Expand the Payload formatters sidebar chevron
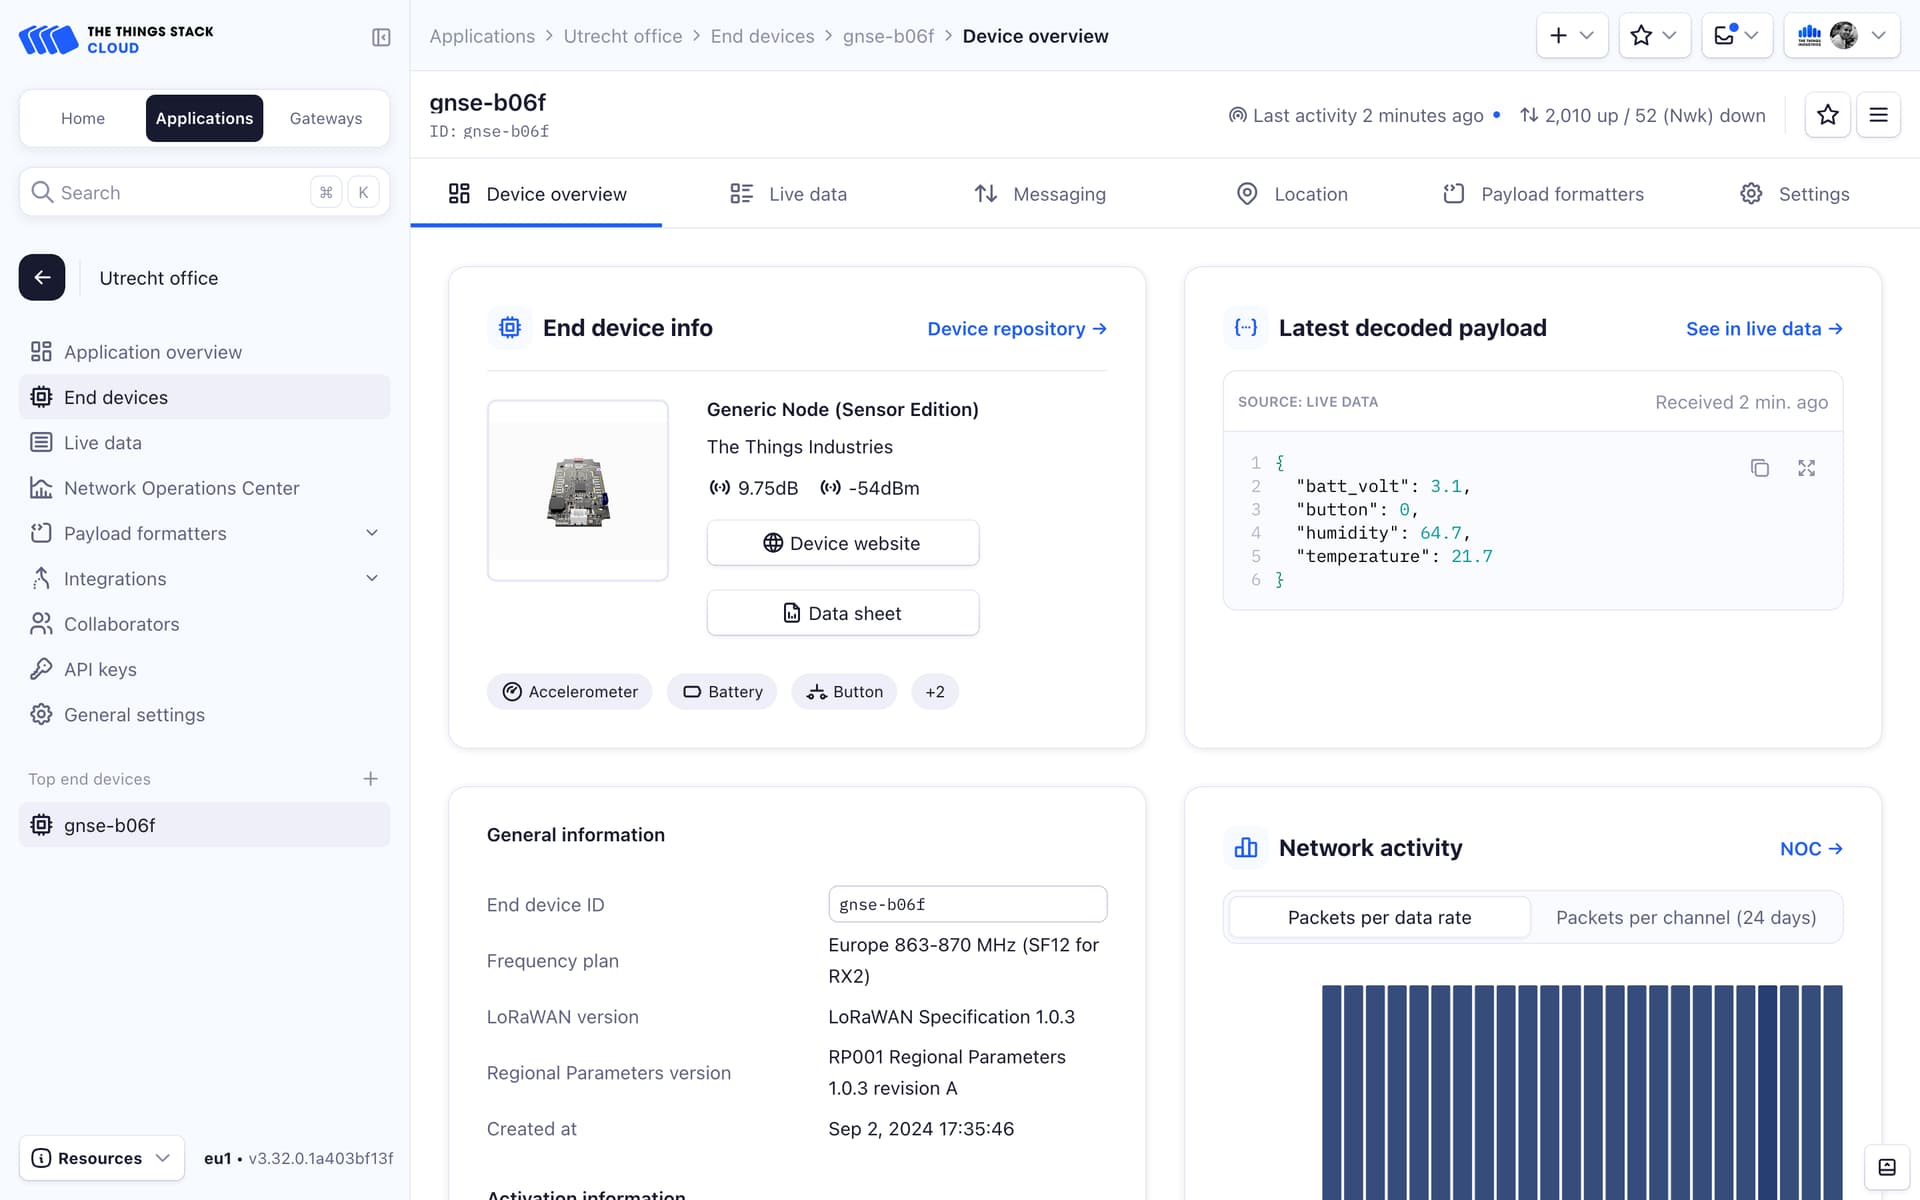Image resolution: width=1920 pixels, height=1200 pixels. pyautogui.click(x=371, y=533)
